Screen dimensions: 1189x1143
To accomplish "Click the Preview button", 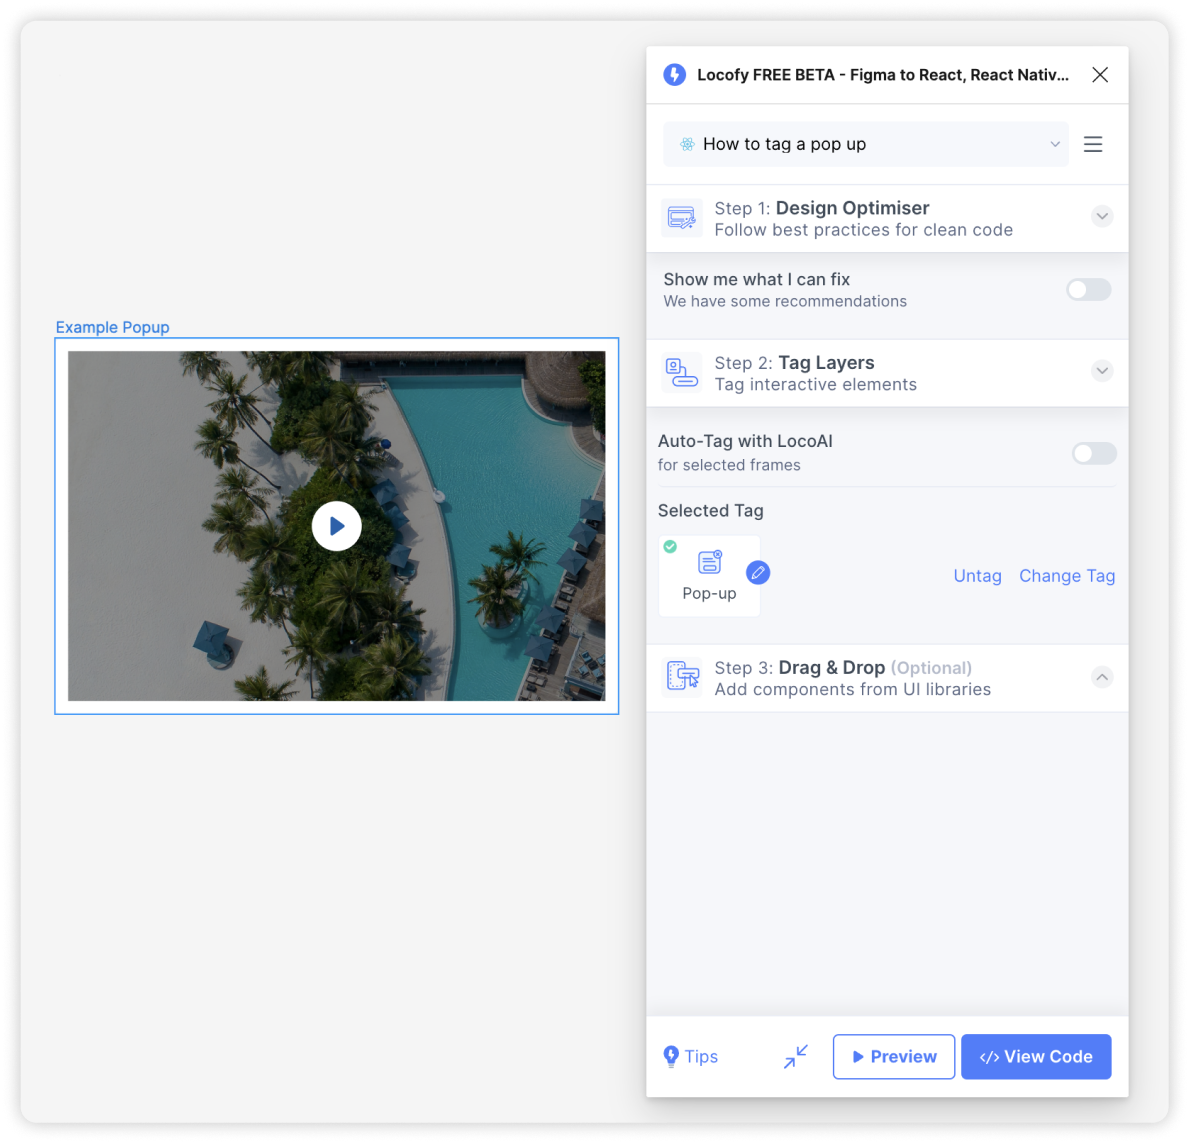I will click(893, 1057).
